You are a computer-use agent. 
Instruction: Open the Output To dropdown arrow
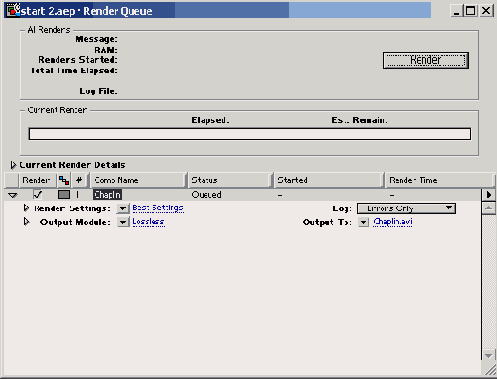[x=363, y=222]
